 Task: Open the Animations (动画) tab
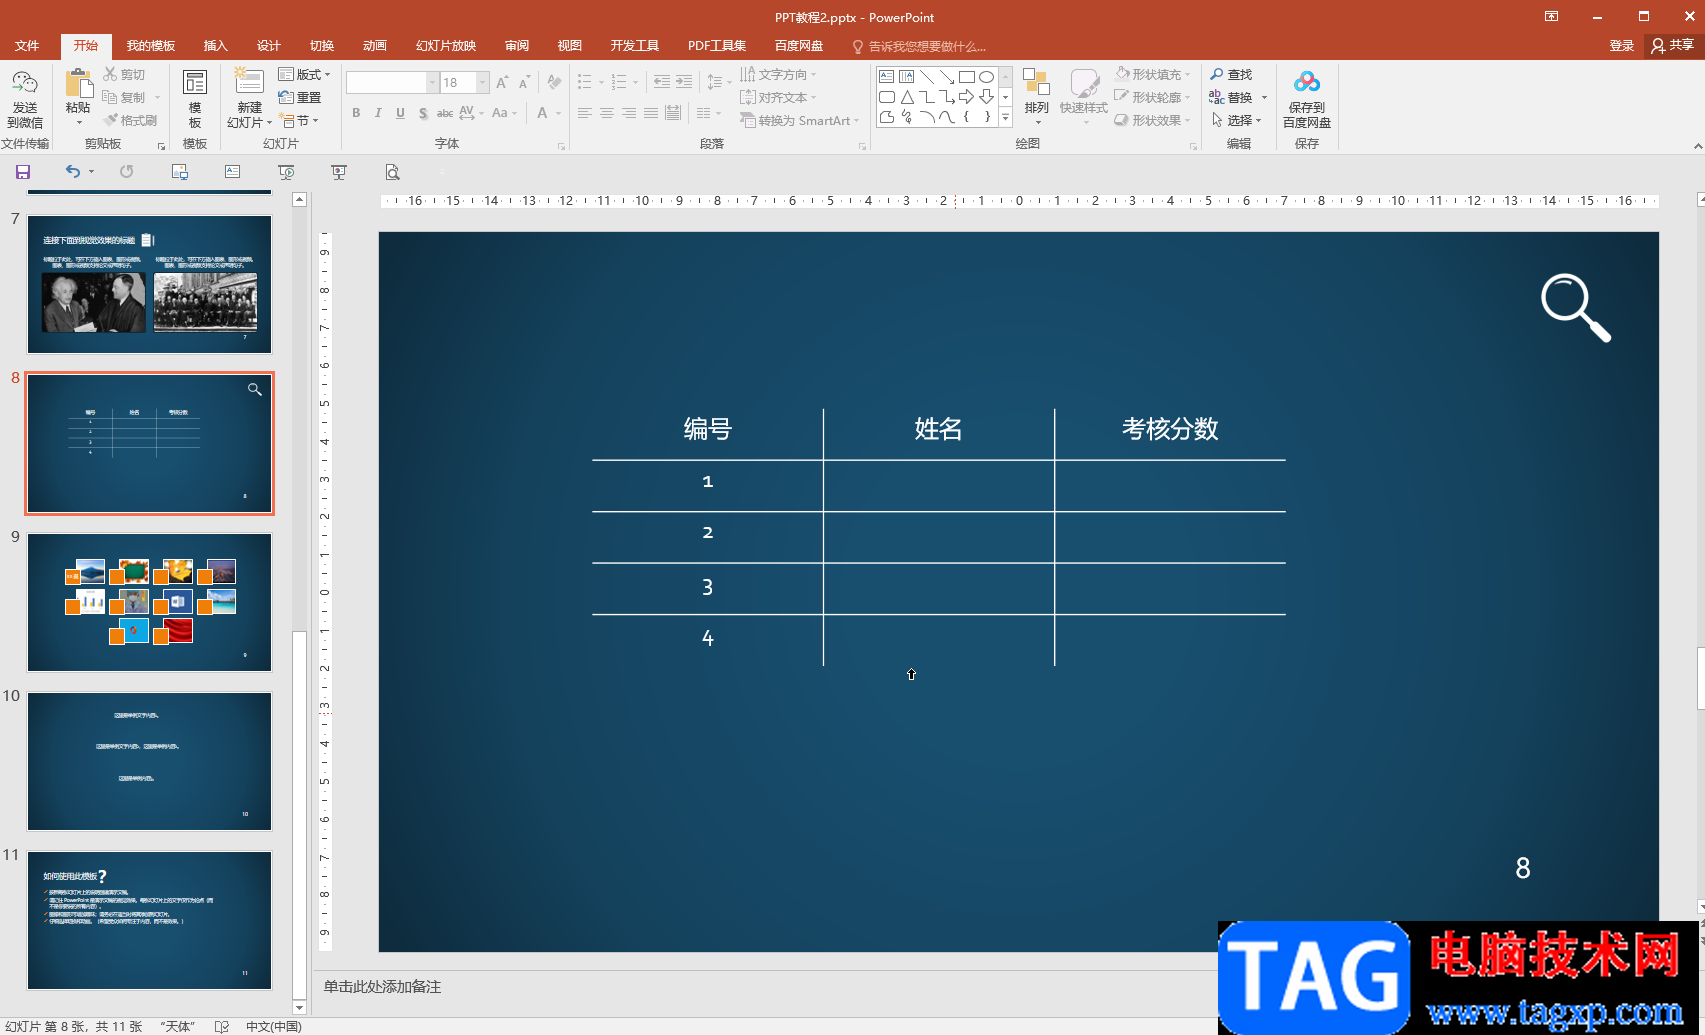(x=375, y=46)
